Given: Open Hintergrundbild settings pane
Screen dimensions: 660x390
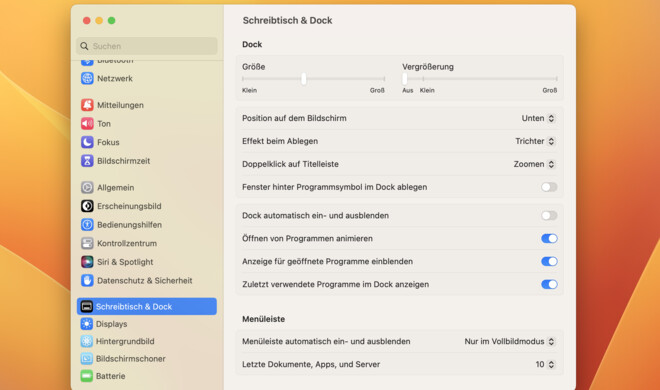Looking at the screenshot, I should pos(146,341).
